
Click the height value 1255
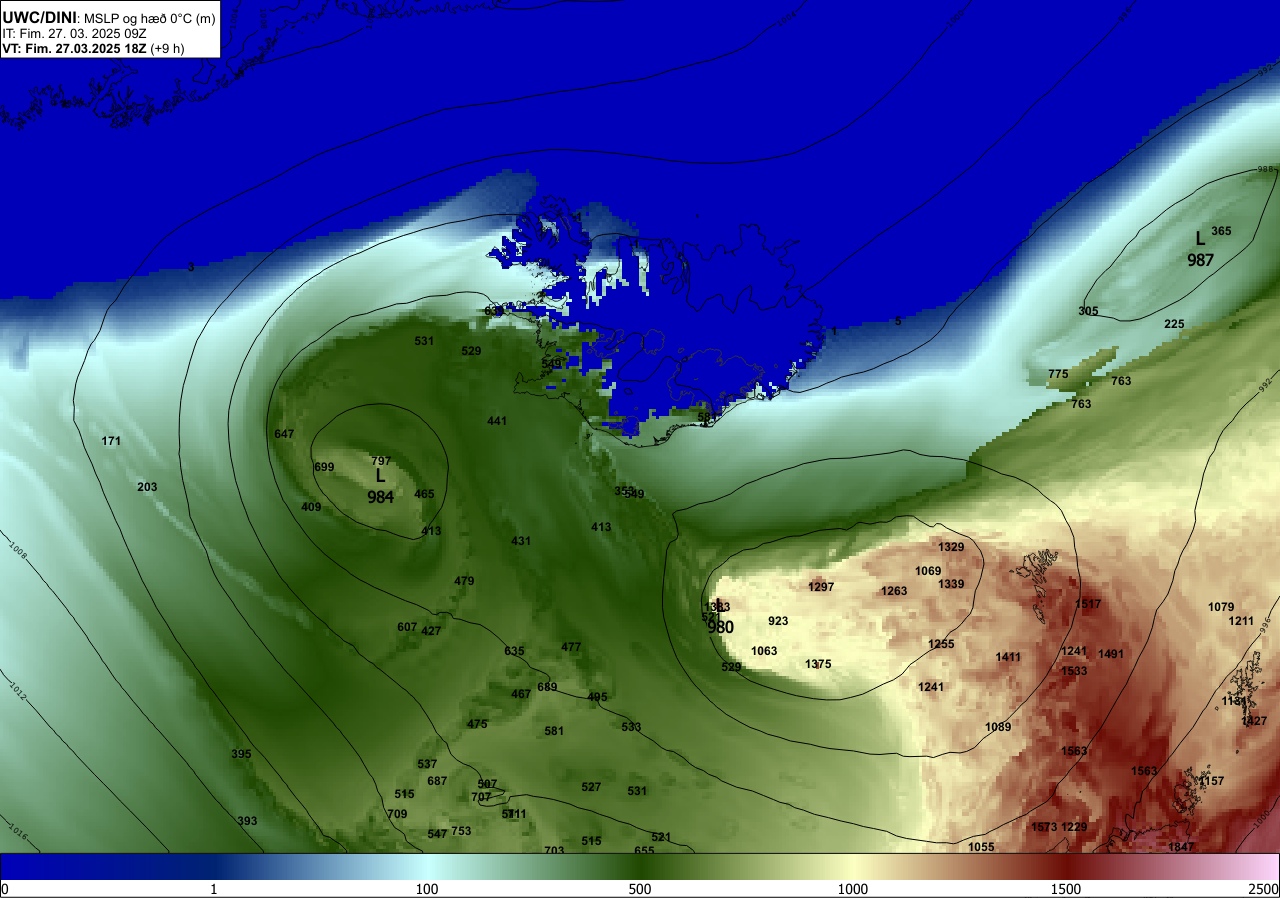pyautogui.click(x=941, y=644)
